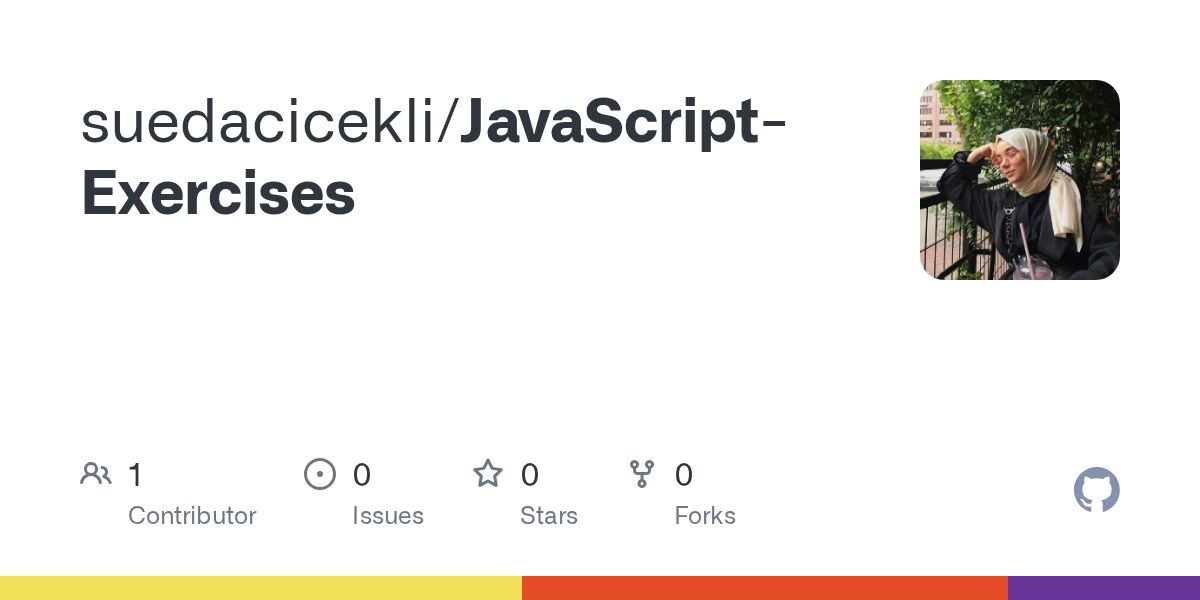
Task: Open the JavaScript-Exercises repository name
Action: tap(433, 158)
